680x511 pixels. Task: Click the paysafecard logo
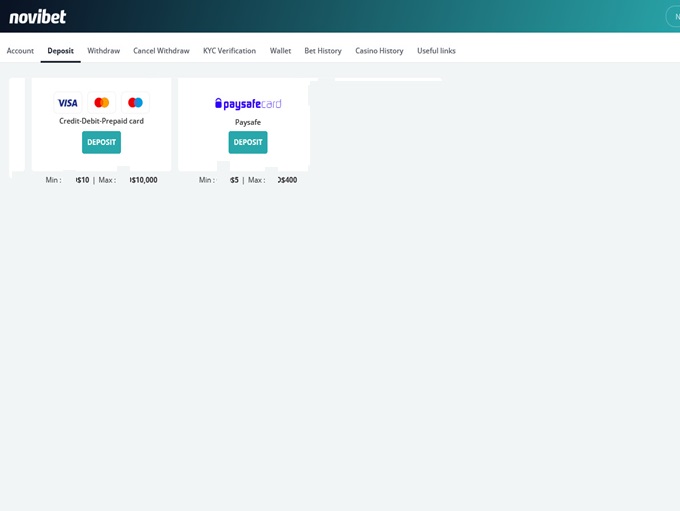pyautogui.click(x=248, y=104)
